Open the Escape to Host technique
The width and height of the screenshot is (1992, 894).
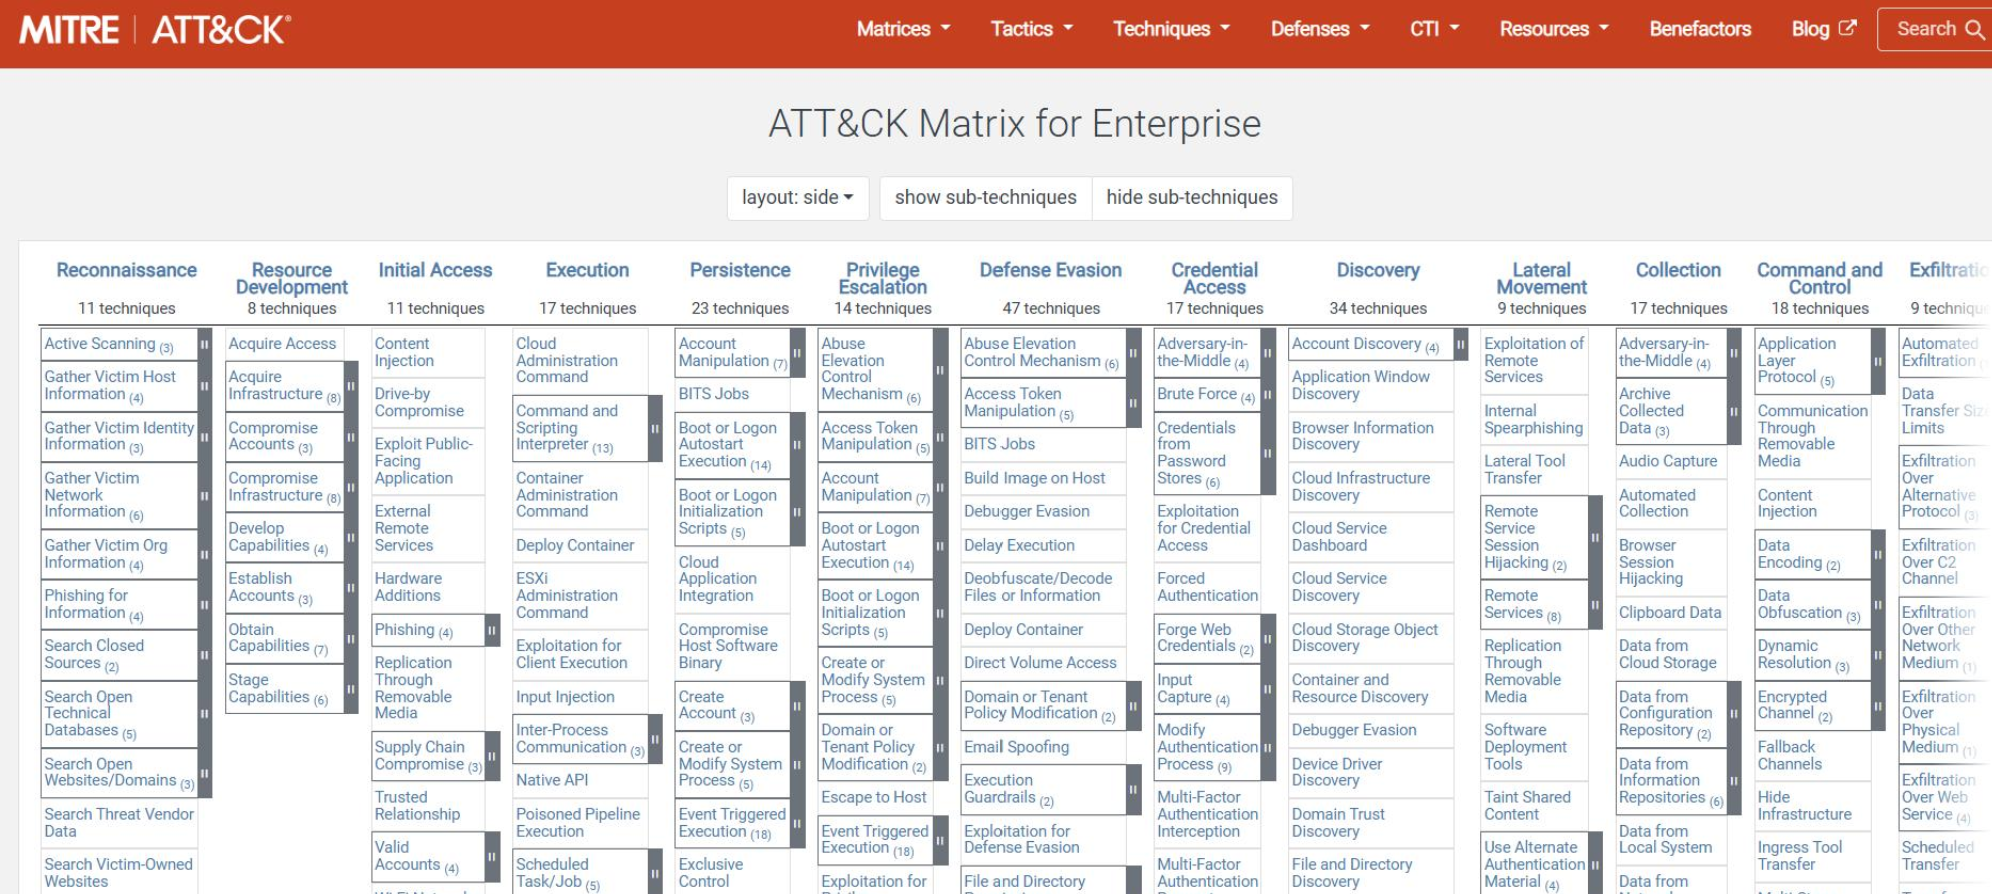click(873, 798)
